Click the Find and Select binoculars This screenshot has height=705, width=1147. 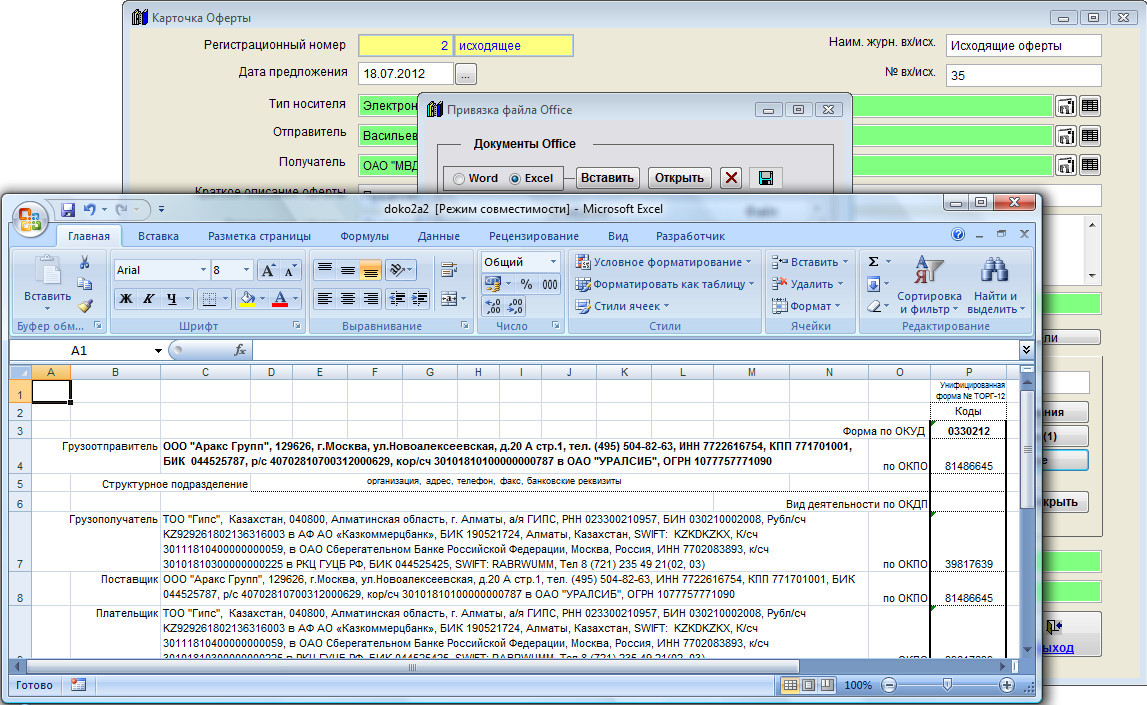coord(993,285)
